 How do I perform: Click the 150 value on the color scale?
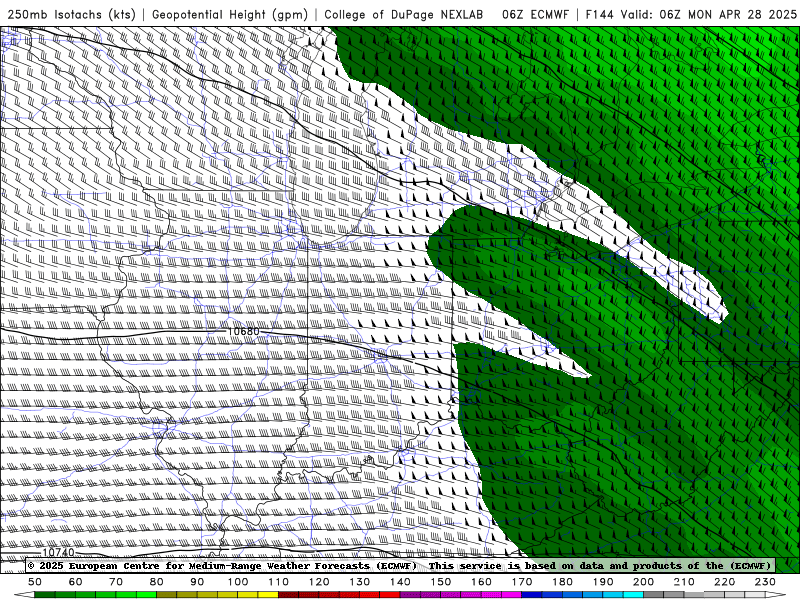click(441, 582)
